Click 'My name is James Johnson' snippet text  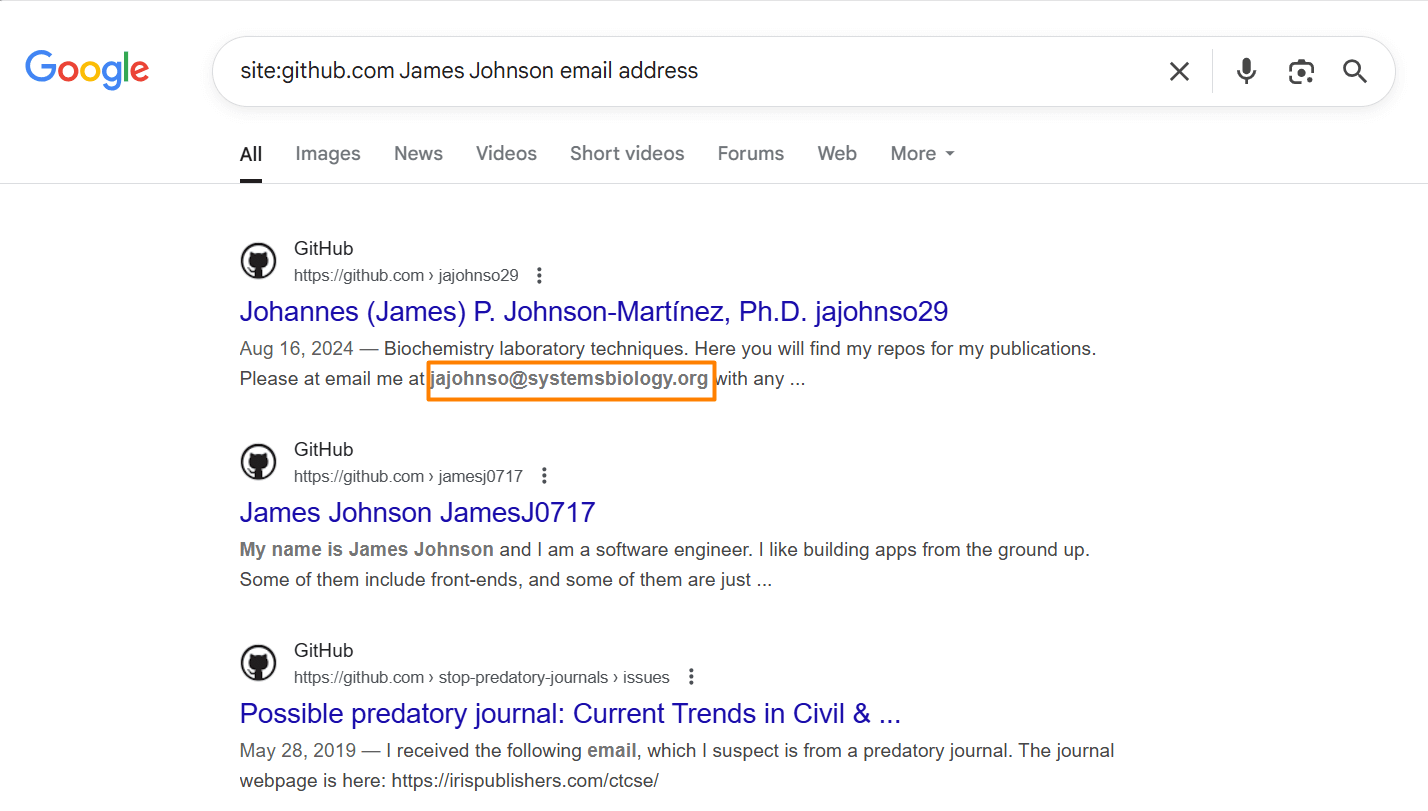367,550
